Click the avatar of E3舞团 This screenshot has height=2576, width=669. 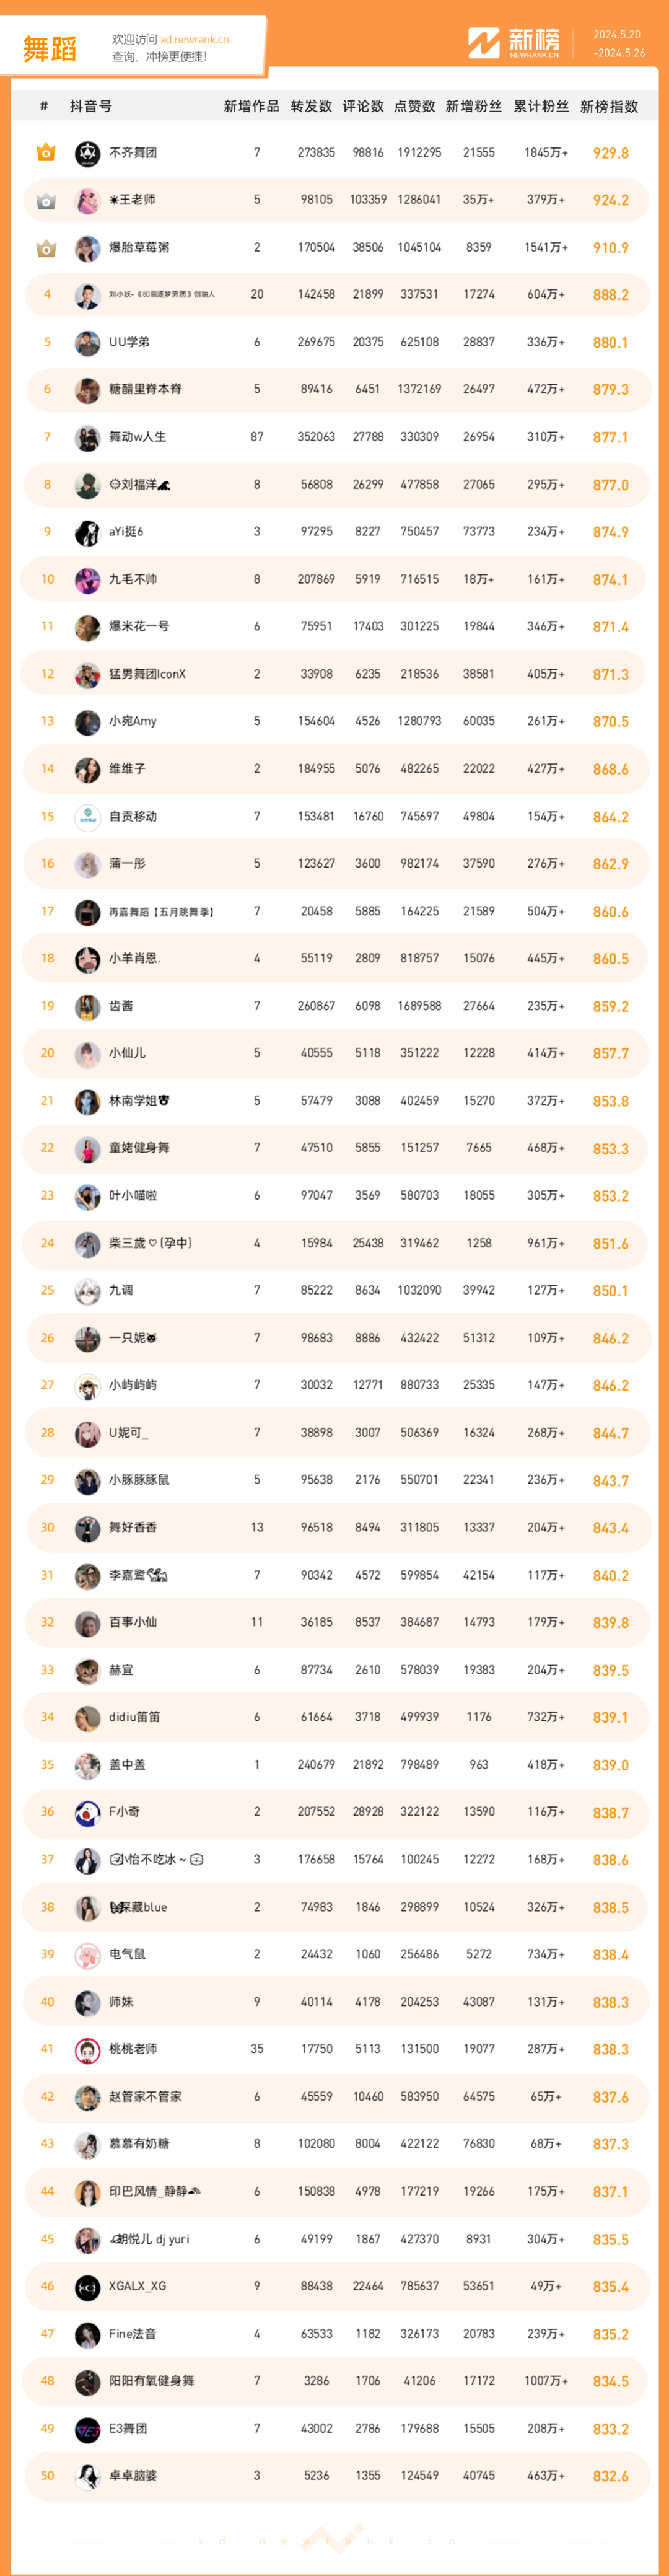point(87,2428)
